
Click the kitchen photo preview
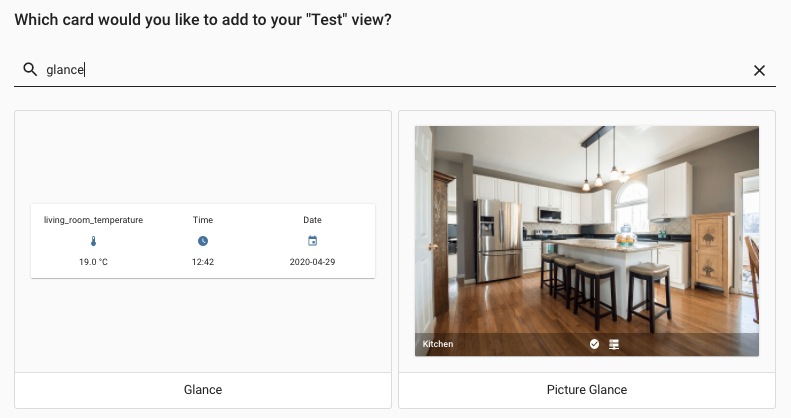coord(587,230)
